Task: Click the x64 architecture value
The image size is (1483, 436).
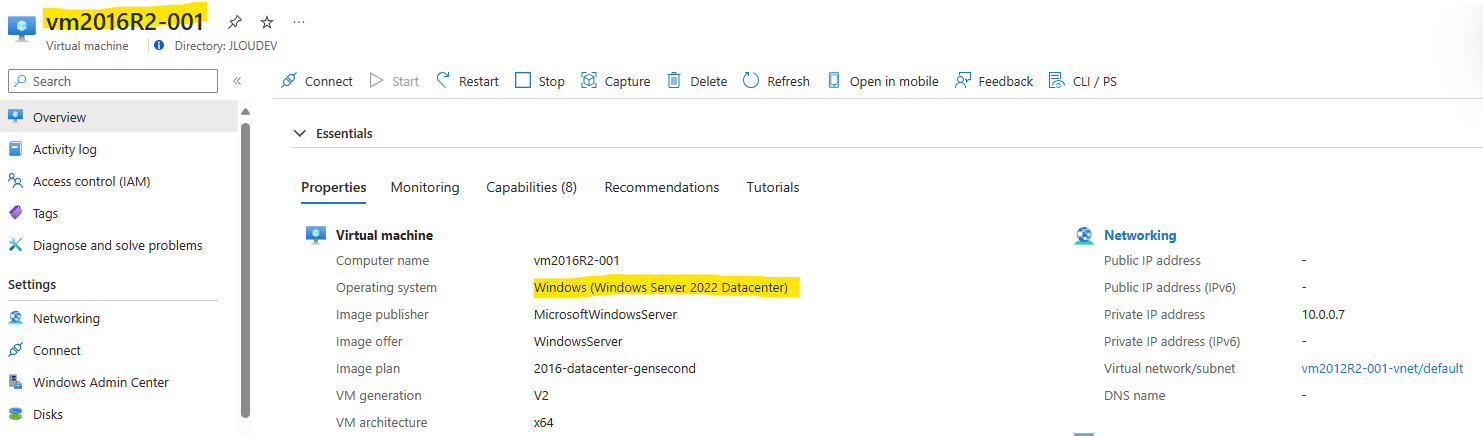Action: [x=544, y=422]
